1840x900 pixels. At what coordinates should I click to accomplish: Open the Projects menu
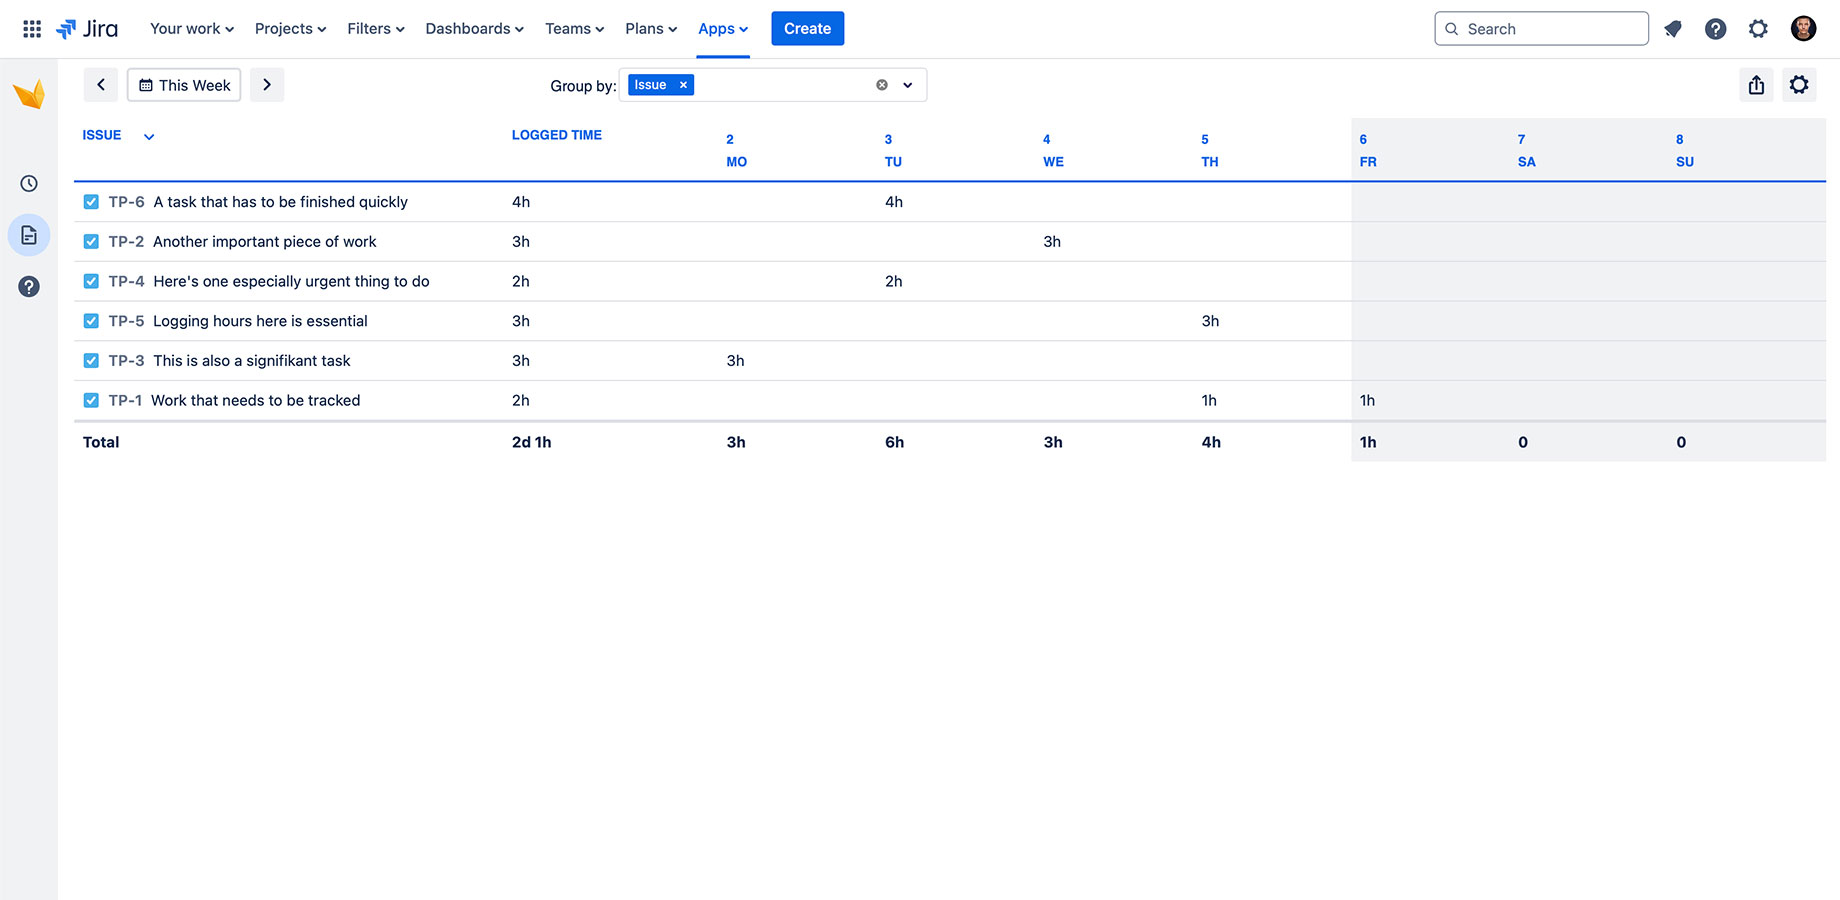(x=290, y=29)
